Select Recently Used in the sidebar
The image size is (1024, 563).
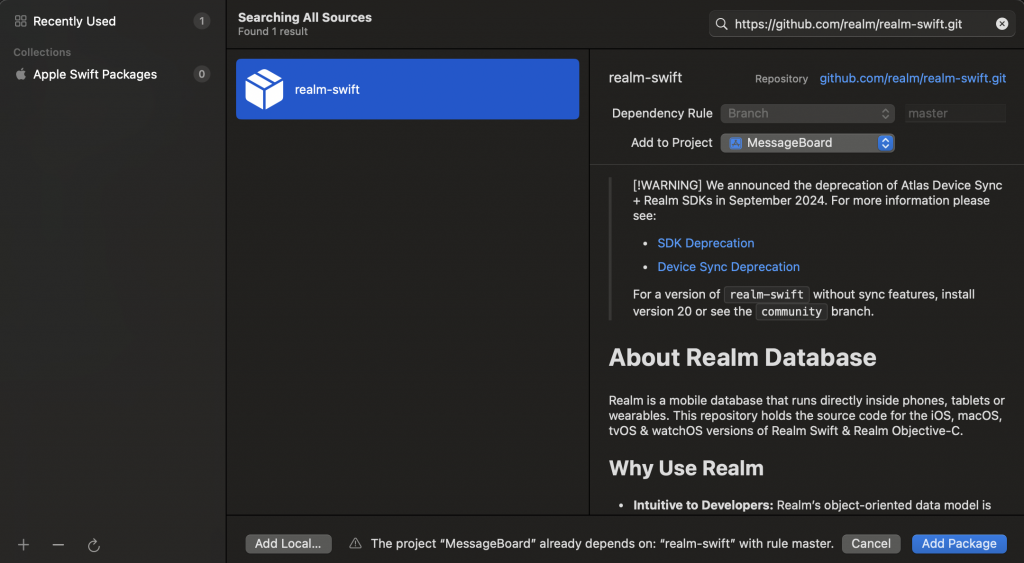click(x=74, y=21)
